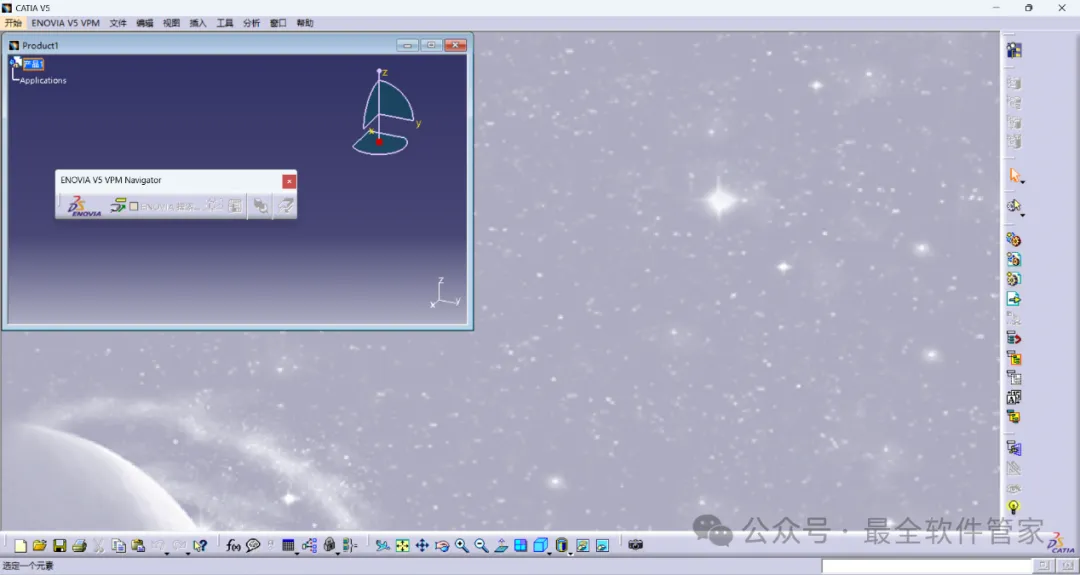Image resolution: width=1080 pixels, height=575 pixels.
Task: Open the 编辑 menu
Action: (145, 23)
